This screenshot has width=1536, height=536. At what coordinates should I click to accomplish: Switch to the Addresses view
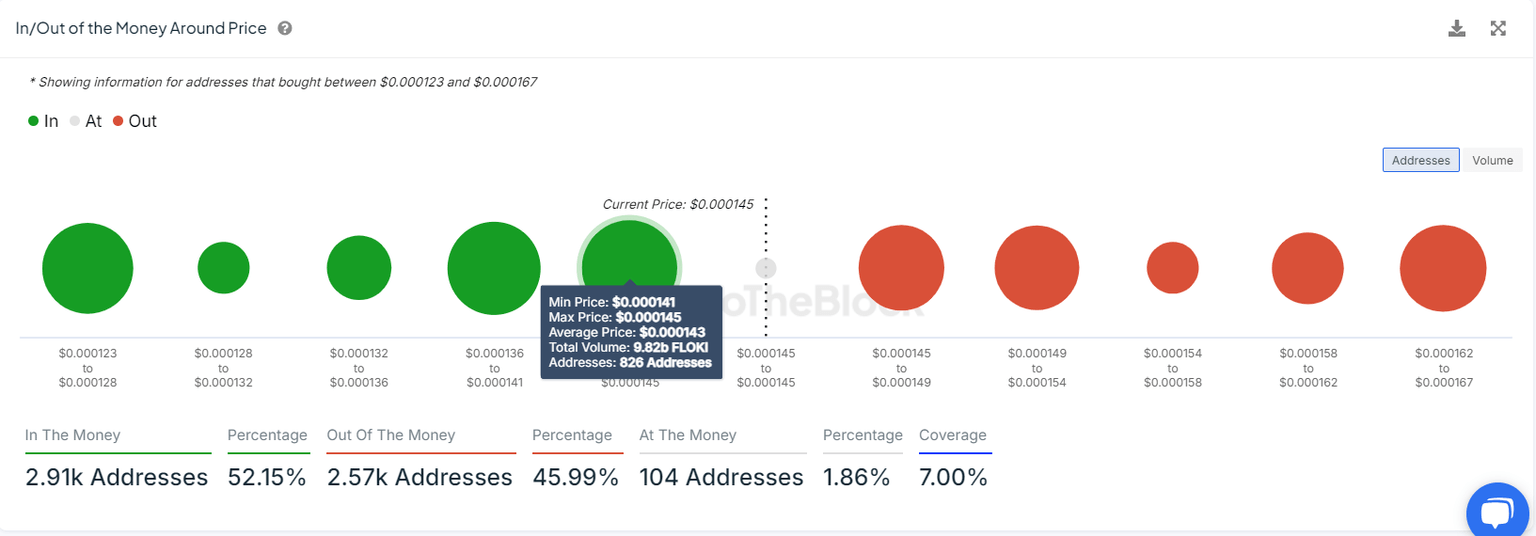tap(1421, 160)
